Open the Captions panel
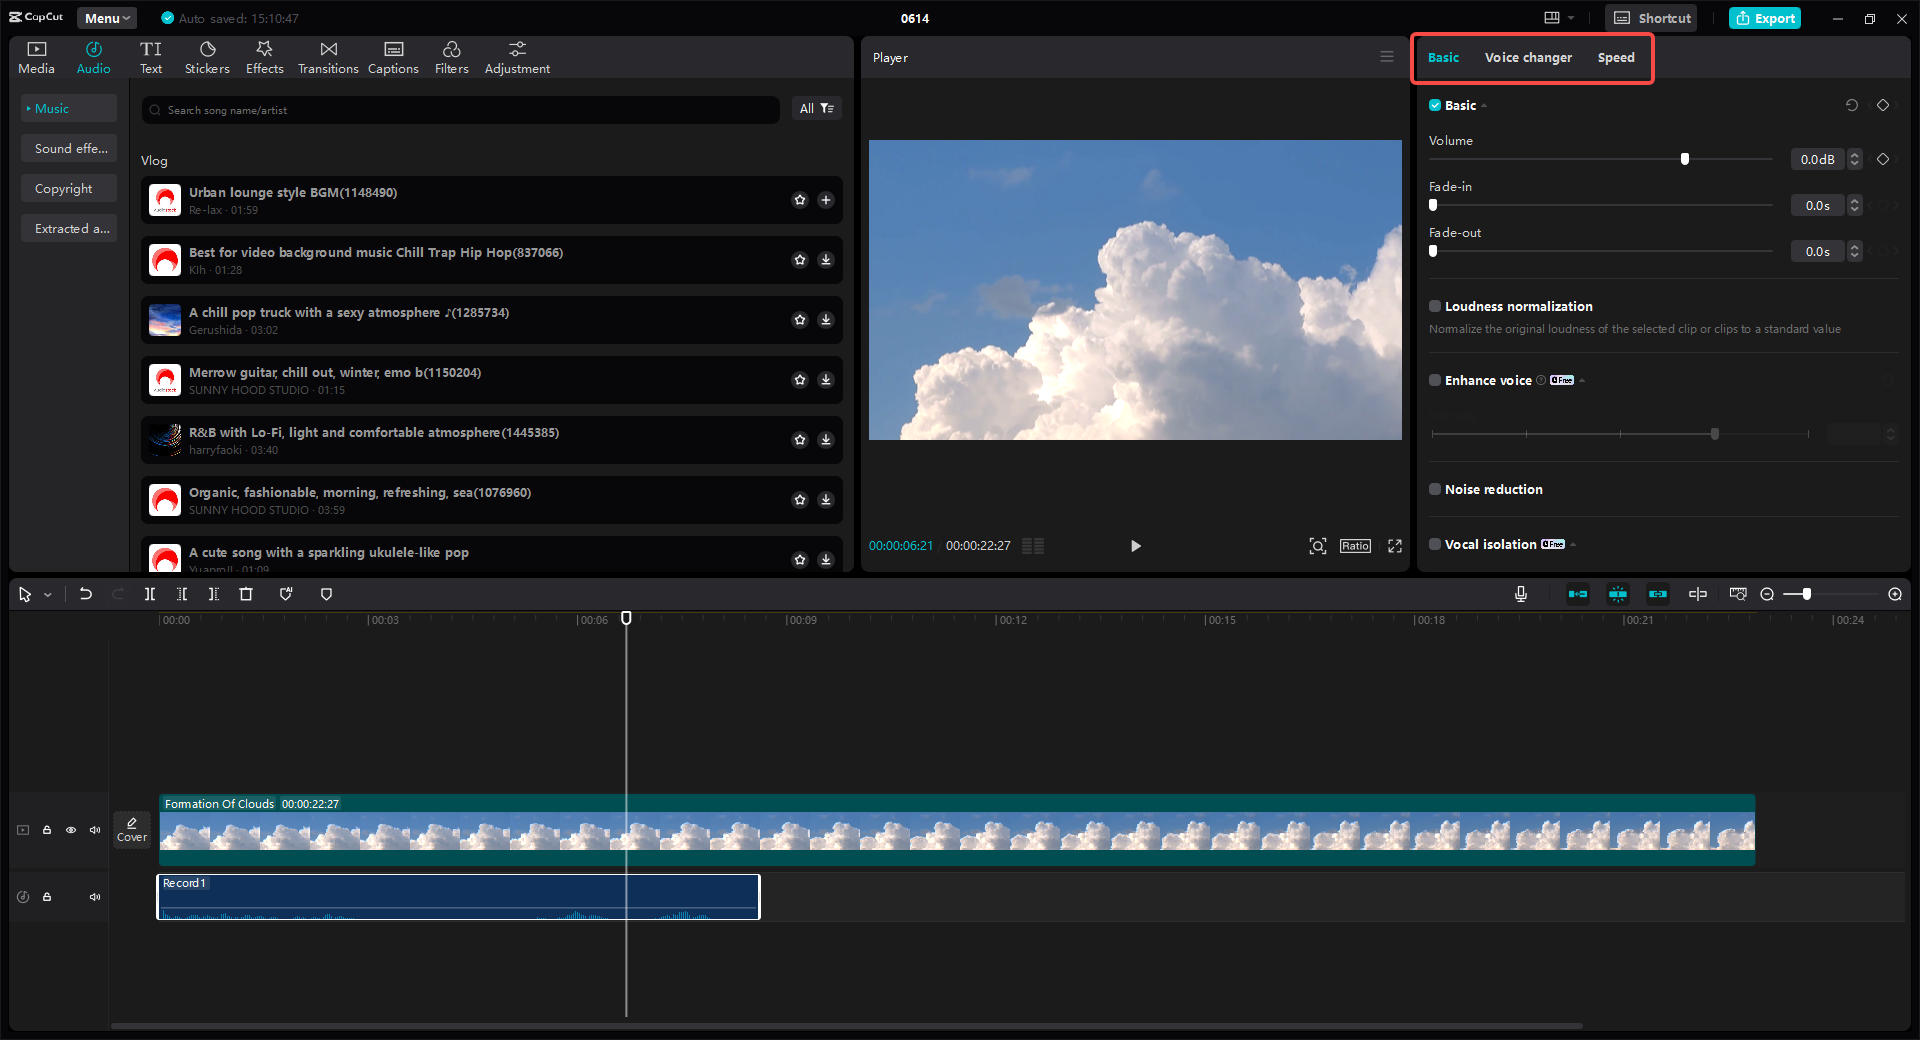Screen dimensions: 1920x1040 click(392, 56)
